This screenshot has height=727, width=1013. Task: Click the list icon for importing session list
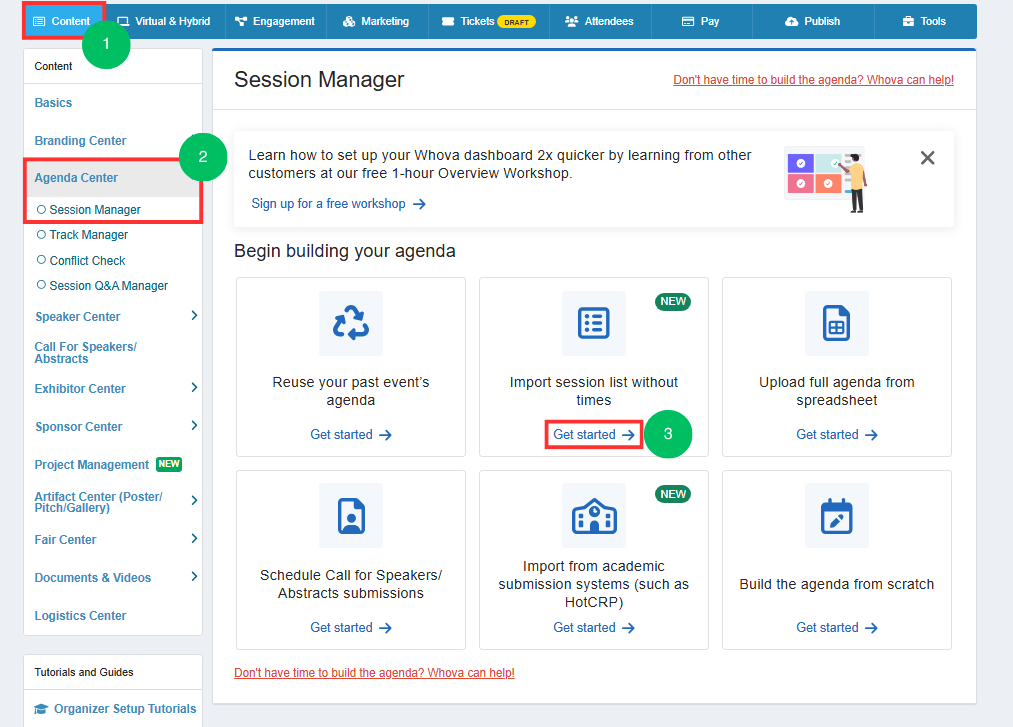point(594,322)
